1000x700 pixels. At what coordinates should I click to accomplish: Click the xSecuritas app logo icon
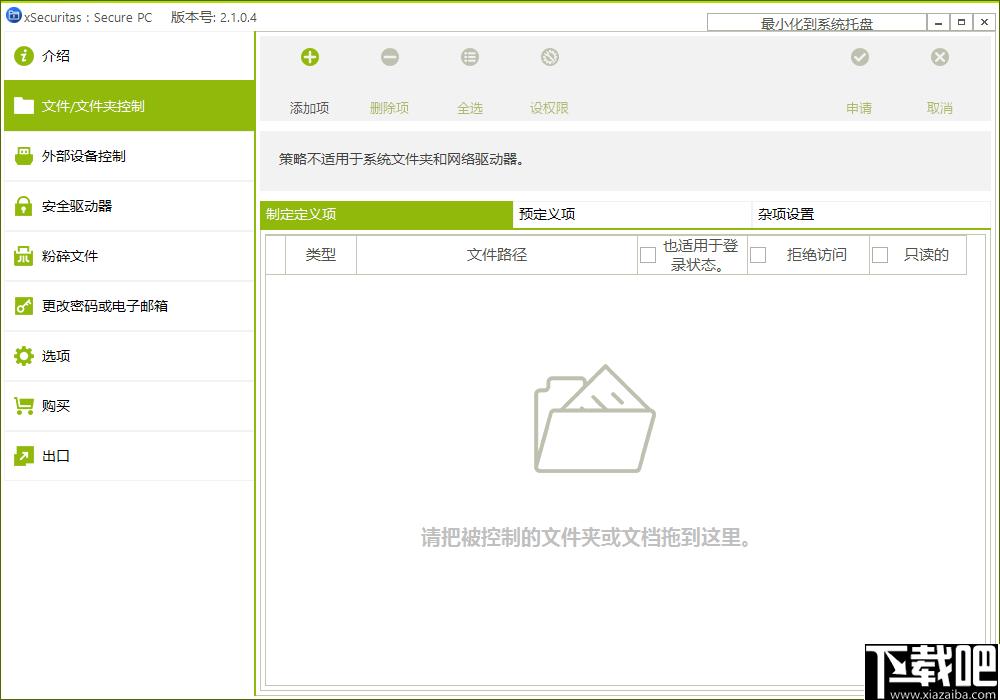tap(13, 15)
